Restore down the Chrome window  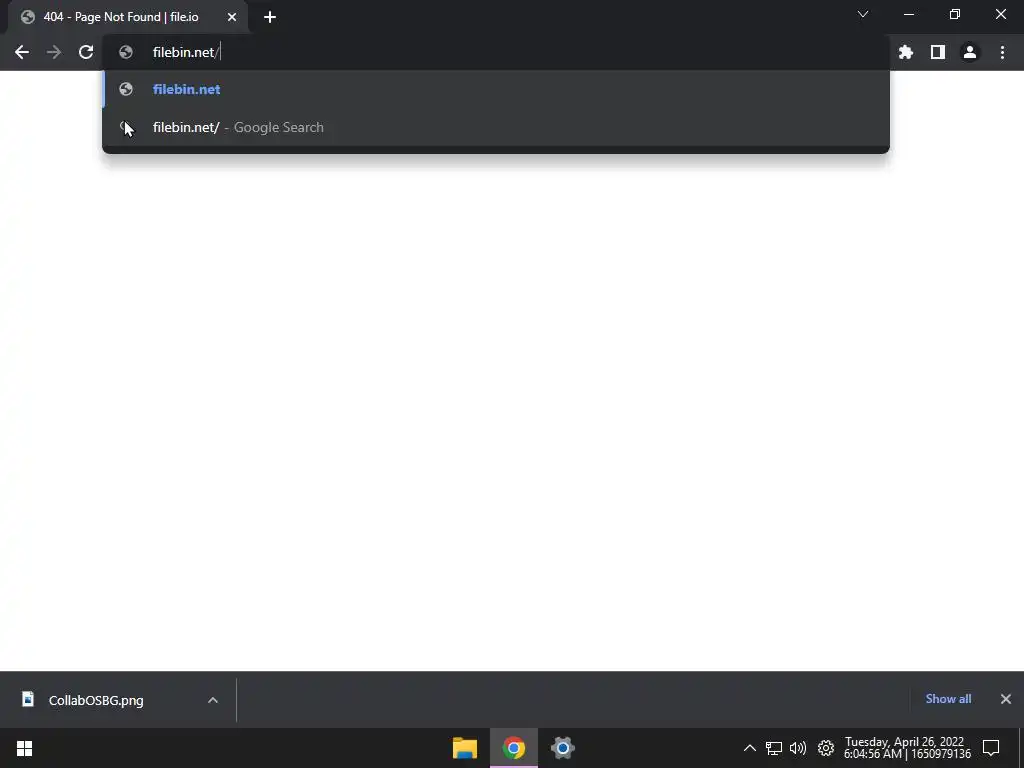[x=955, y=14]
